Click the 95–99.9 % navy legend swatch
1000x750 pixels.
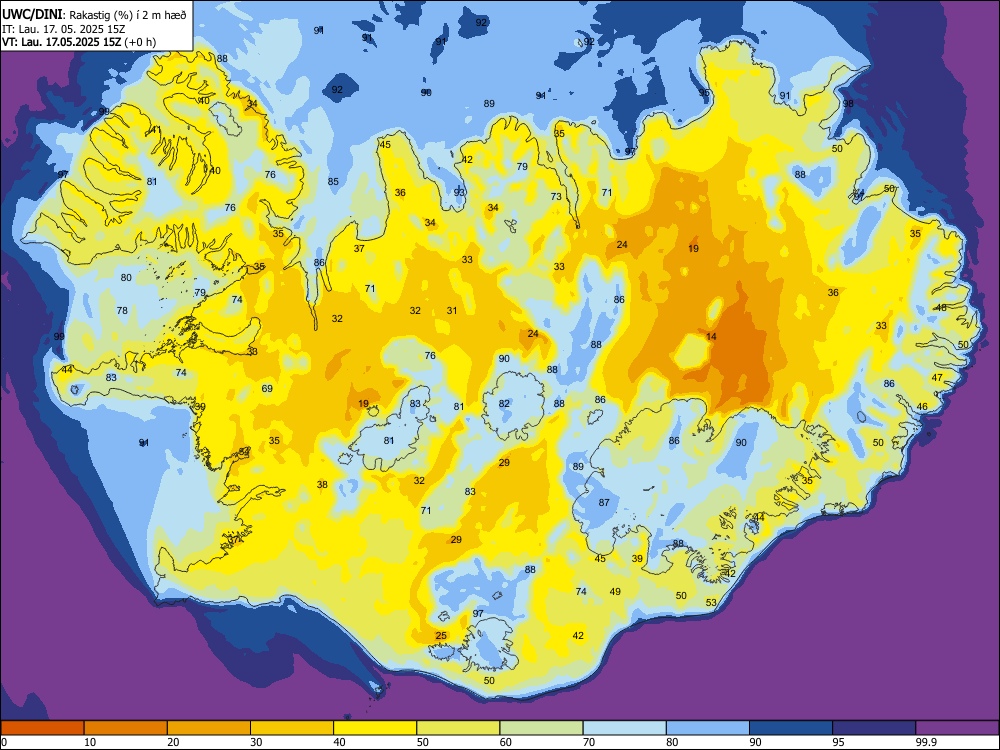pos(874,728)
